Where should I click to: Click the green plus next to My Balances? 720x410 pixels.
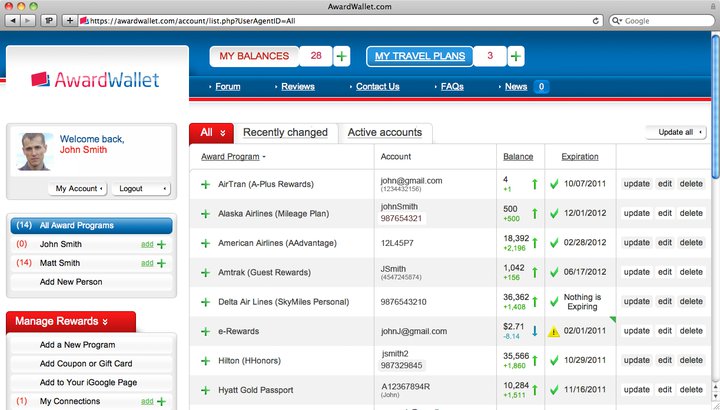342,57
